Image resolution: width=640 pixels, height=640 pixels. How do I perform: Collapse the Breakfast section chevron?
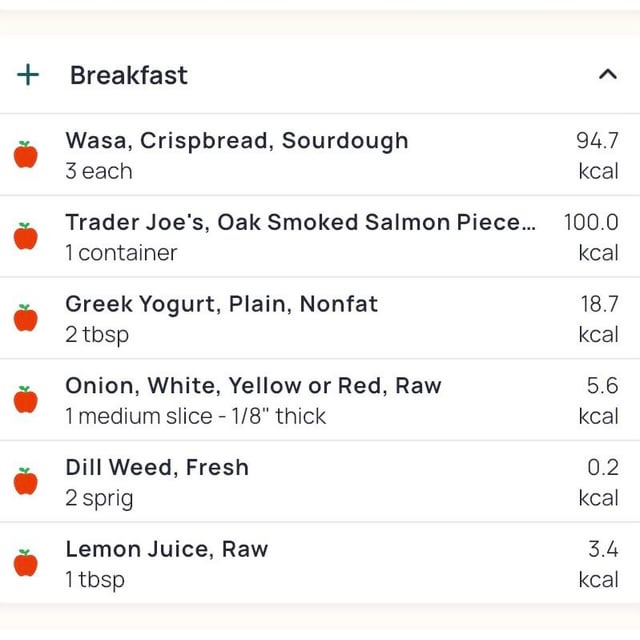[x=607, y=74]
